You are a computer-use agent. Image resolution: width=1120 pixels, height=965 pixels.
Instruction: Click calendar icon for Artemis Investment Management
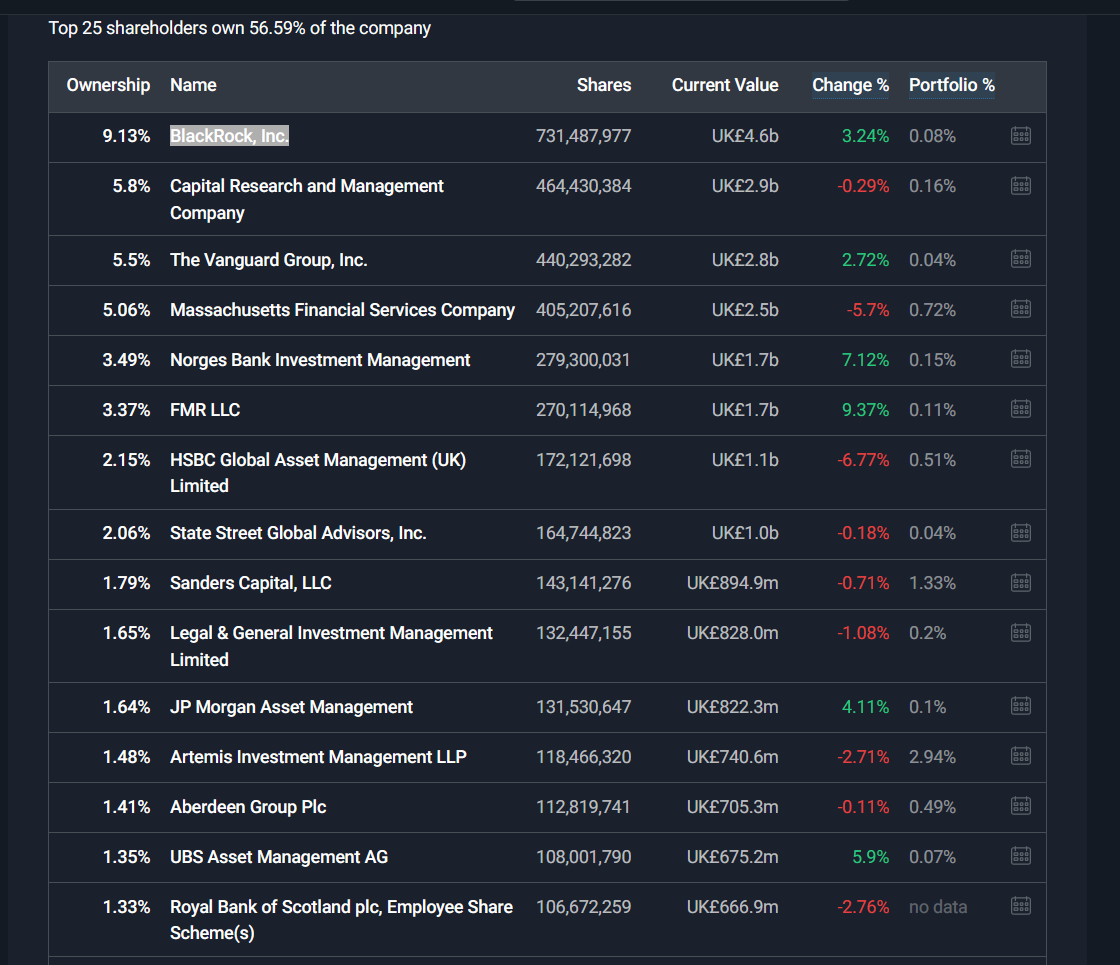pyautogui.click(x=1020, y=756)
